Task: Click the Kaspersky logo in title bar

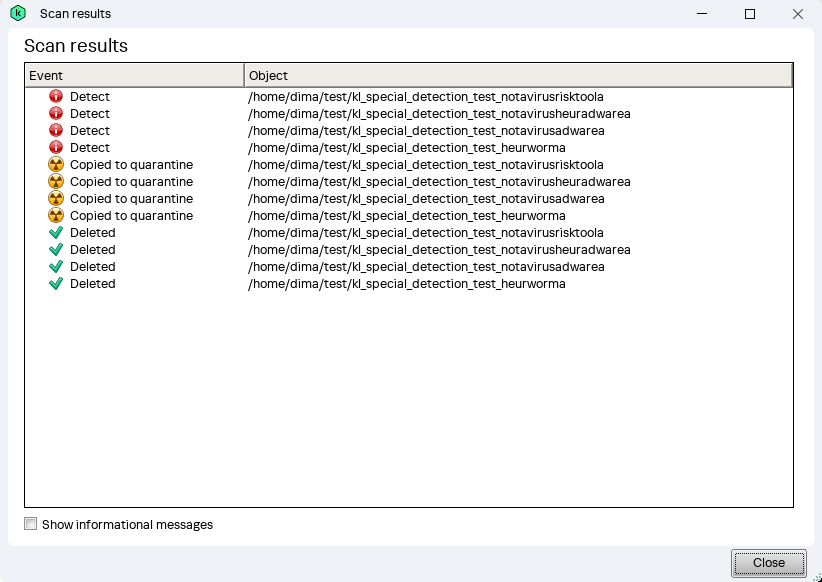Action: click(x=17, y=14)
